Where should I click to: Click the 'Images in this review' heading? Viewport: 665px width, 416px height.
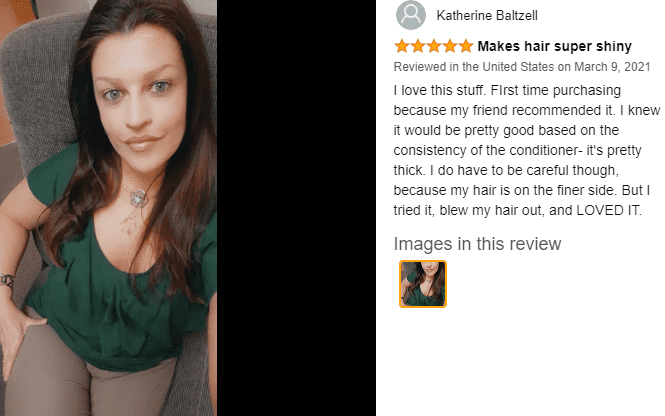(x=477, y=244)
